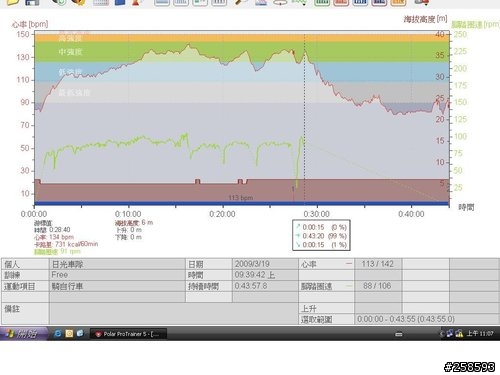Click the 上升 label cell
The width and height of the screenshot is (500, 375).
pyautogui.click(x=327, y=309)
